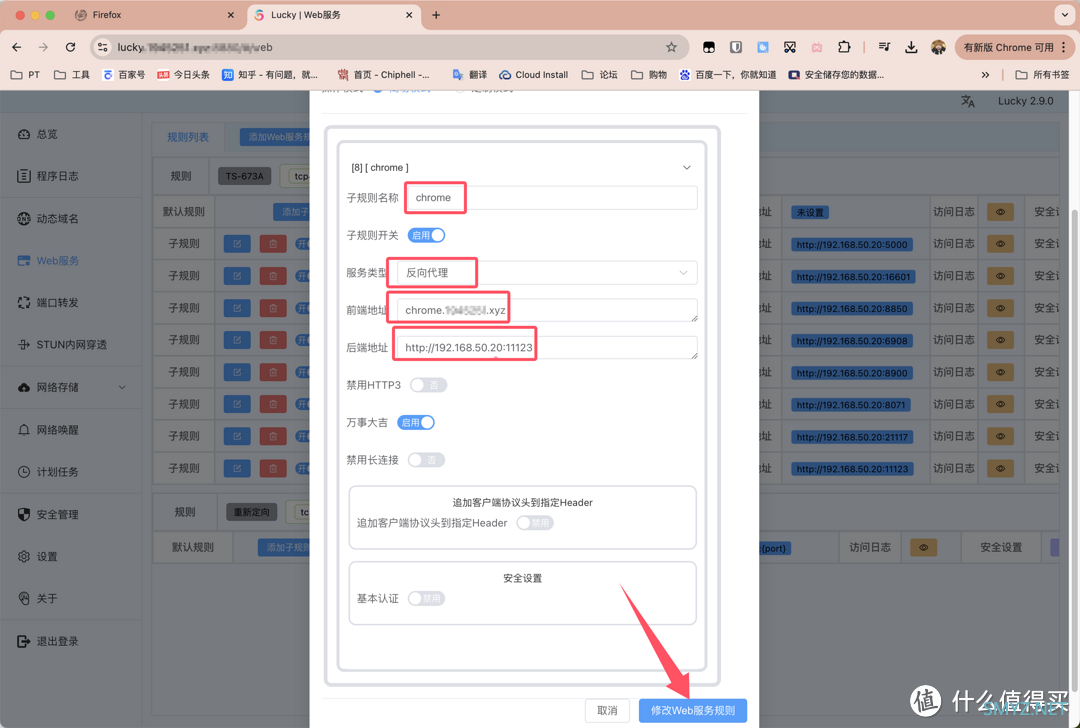1080x728 pixels.
Task: Click the 修改Web服务规则 button
Action: (693, 710)
